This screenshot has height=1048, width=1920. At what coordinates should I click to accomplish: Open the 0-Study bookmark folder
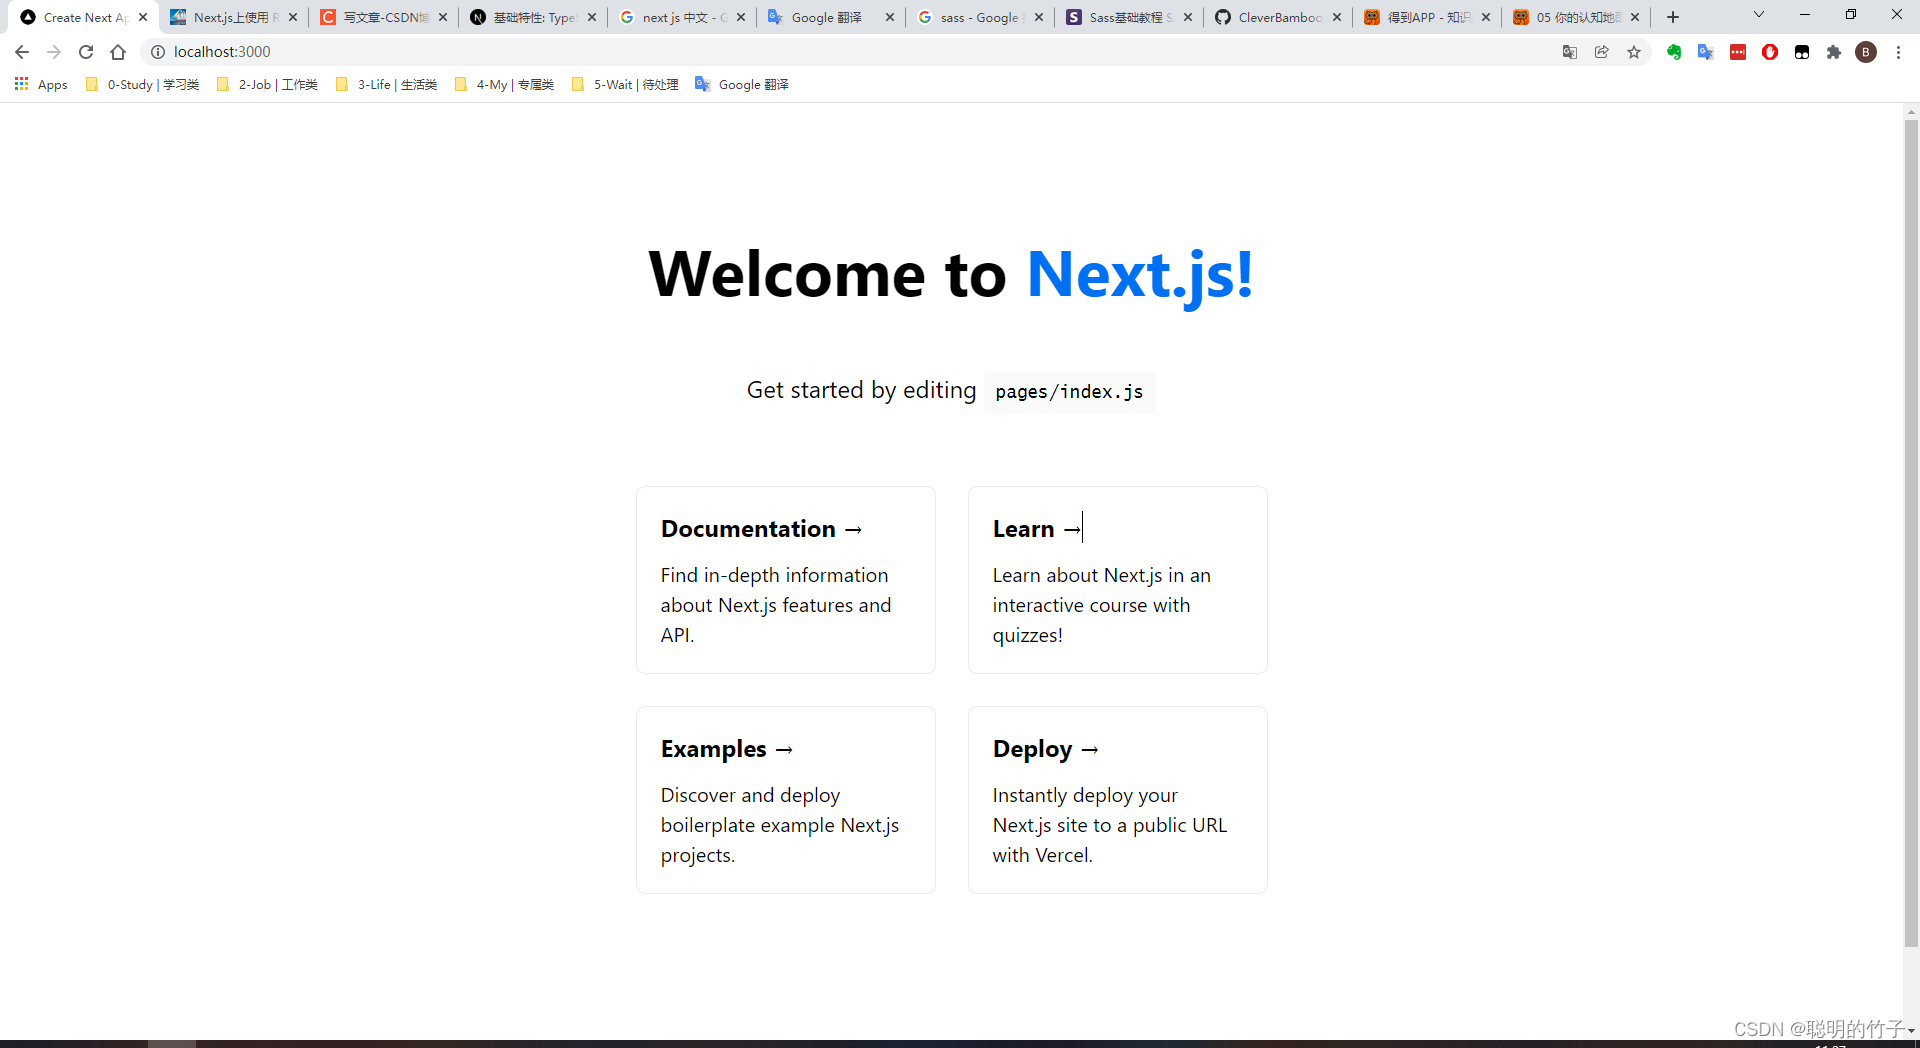(x=142, y=84)
